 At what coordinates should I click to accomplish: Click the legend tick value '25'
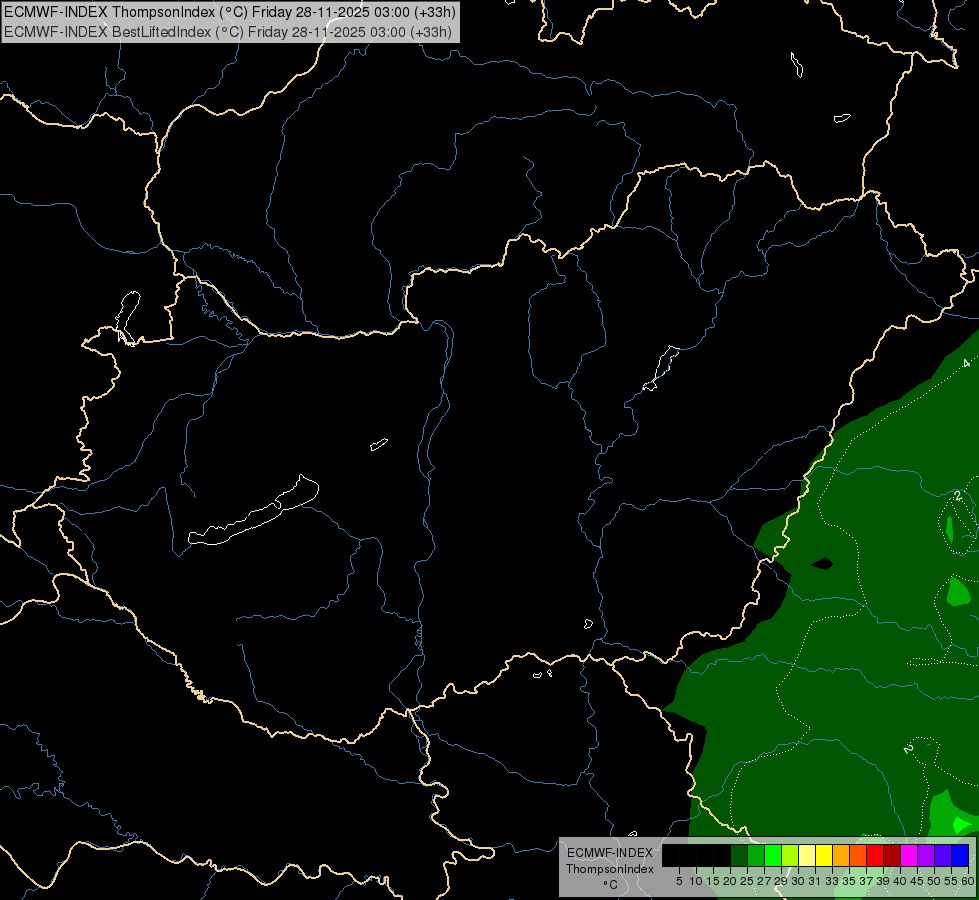click(747, 881)
